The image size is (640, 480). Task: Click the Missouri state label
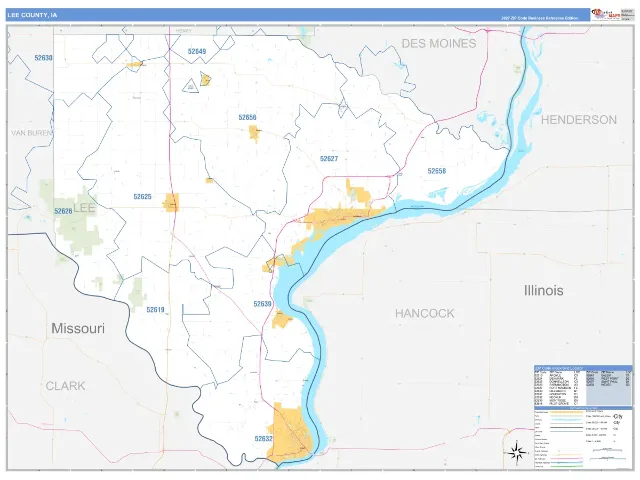click(x=78, y=329)
